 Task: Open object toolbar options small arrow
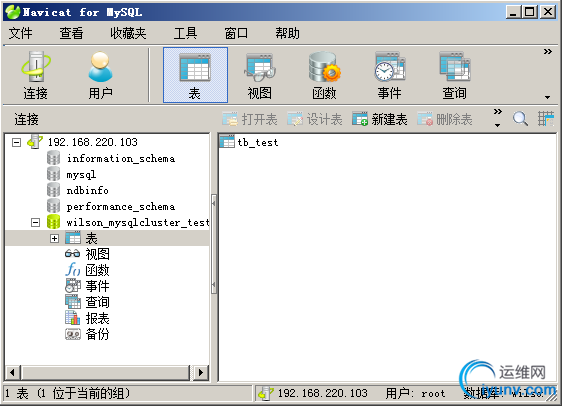tap(497, 125)
